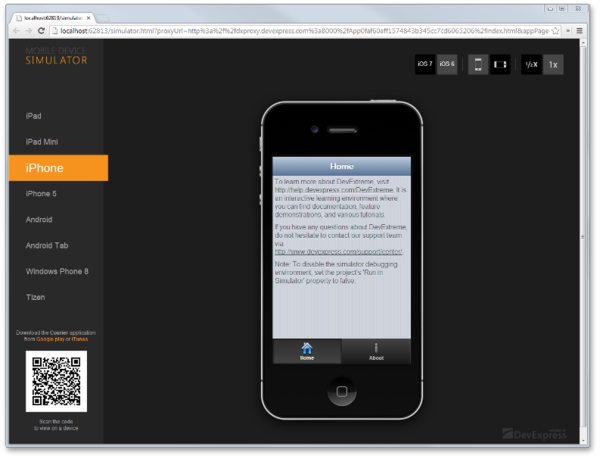
Task: Open the Google play download link
Action: tap(50, 339)
